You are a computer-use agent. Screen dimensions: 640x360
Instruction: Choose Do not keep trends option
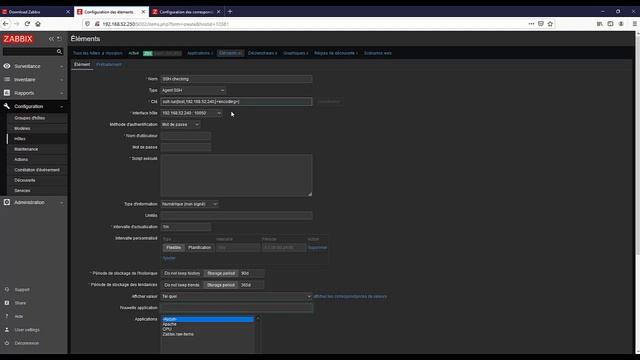pyautogui.click(x=182, y=285)
